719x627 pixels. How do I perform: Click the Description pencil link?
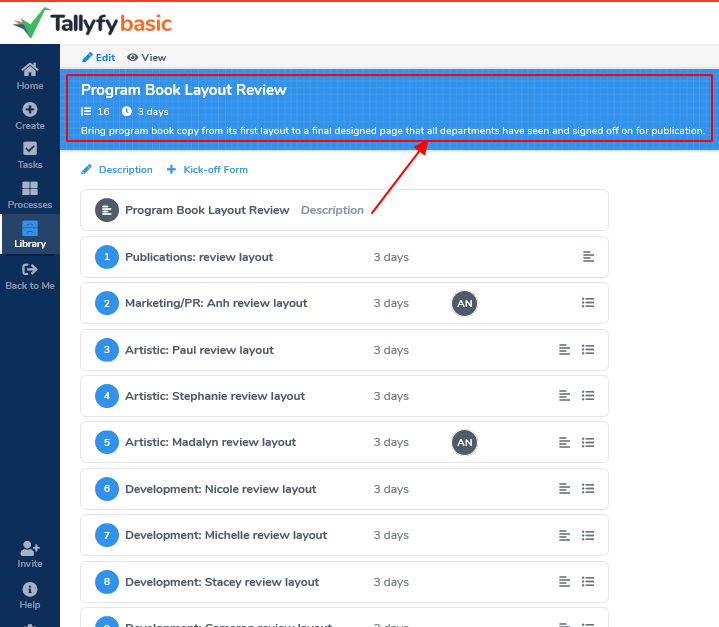(x=117, y=170)
